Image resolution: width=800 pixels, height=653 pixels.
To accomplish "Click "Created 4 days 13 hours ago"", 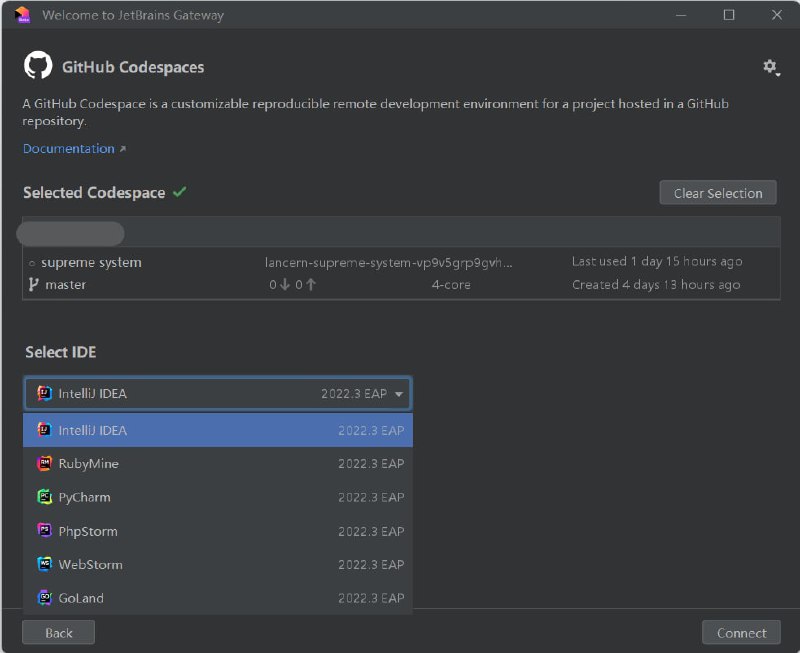I will click(x=656, y=285).
